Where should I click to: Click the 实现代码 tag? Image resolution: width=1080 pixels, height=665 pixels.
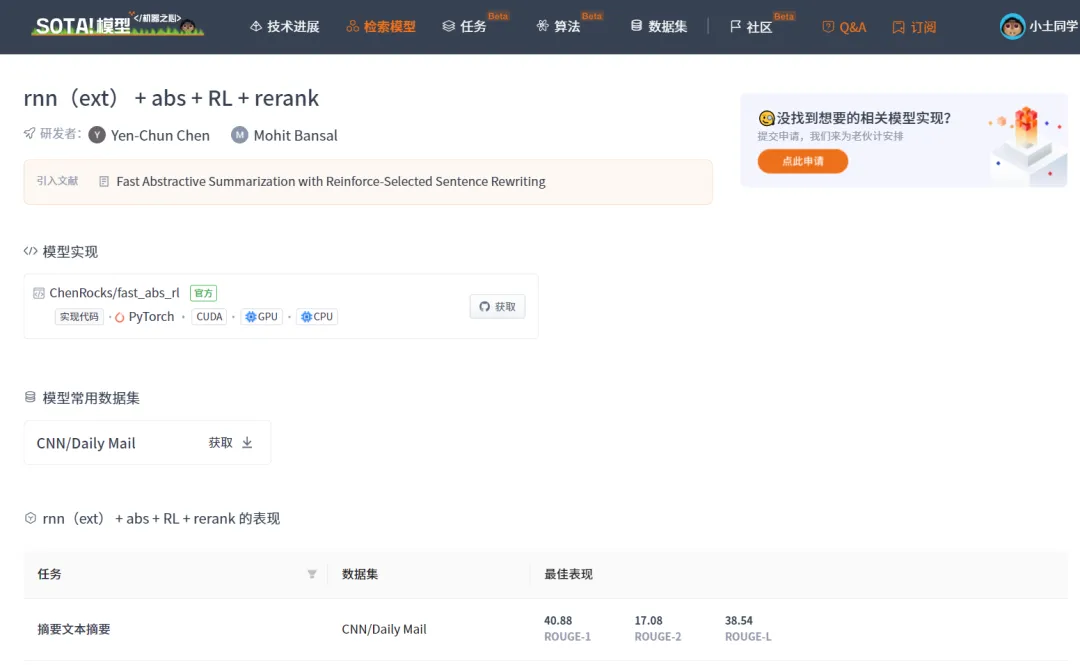pos(79,317)
